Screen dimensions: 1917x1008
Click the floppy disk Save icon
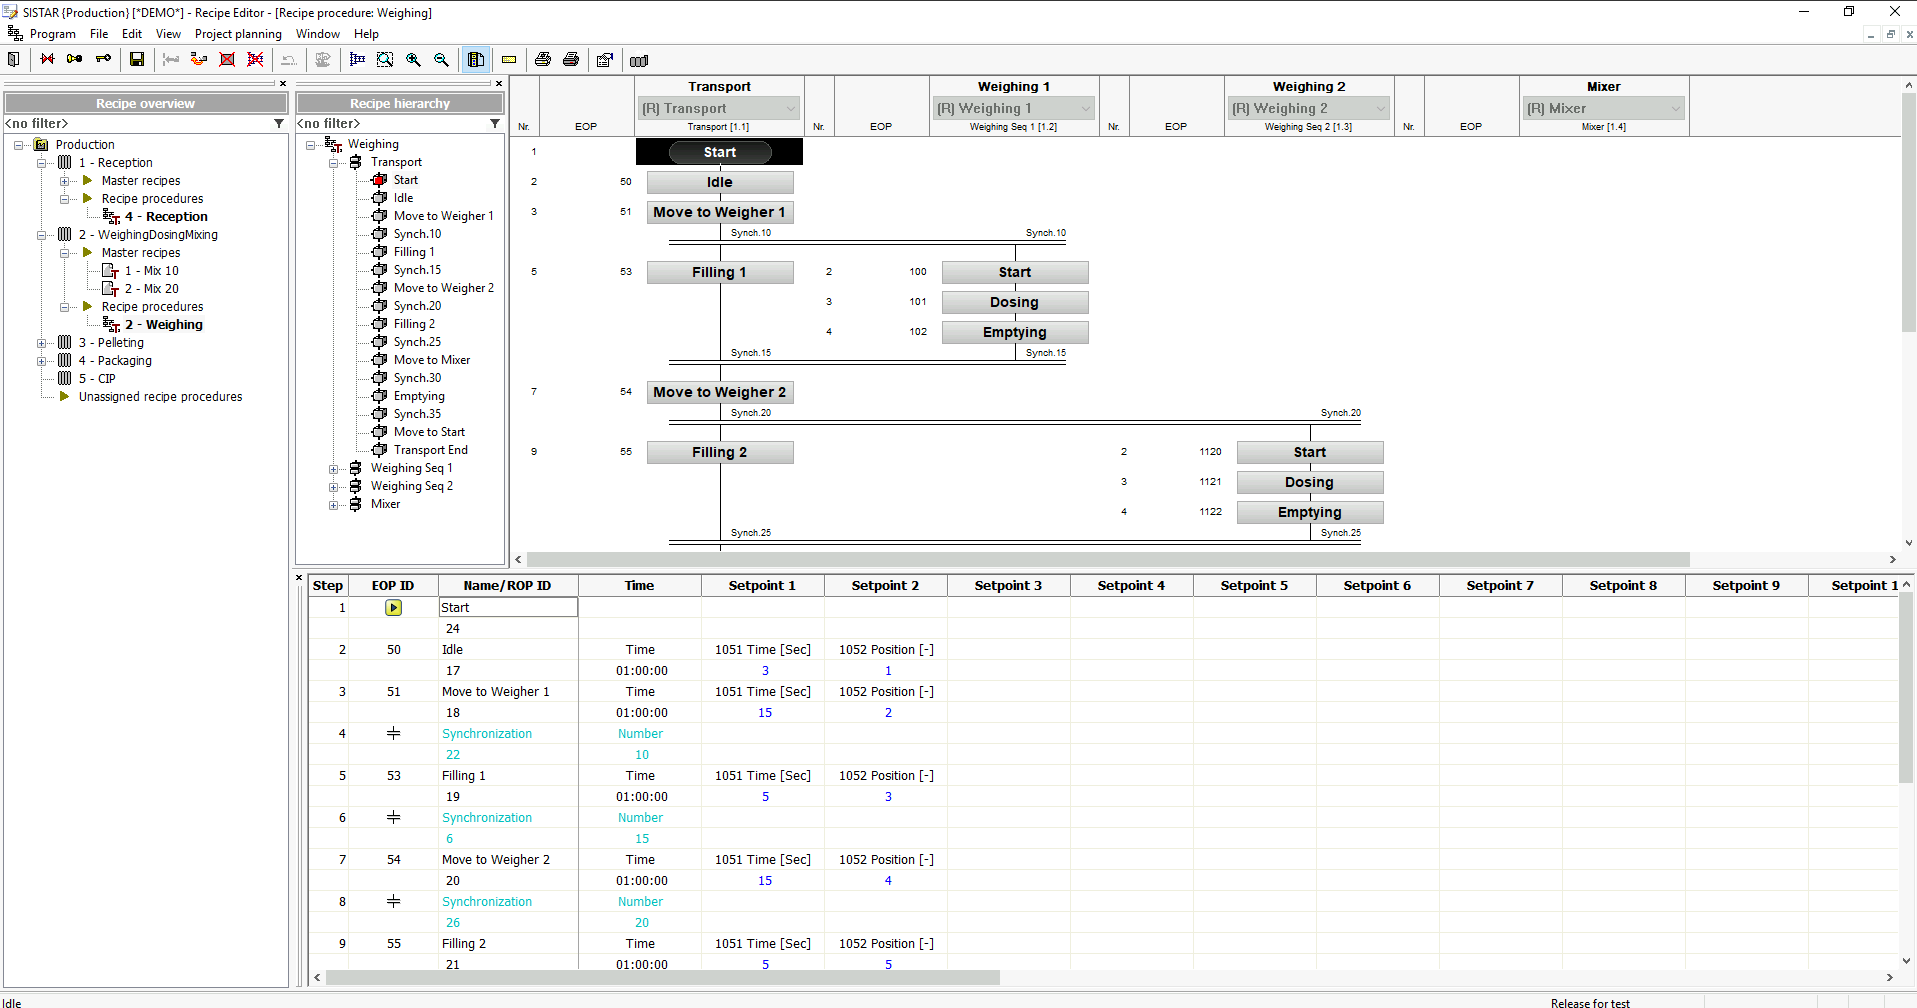click(137, 60)
